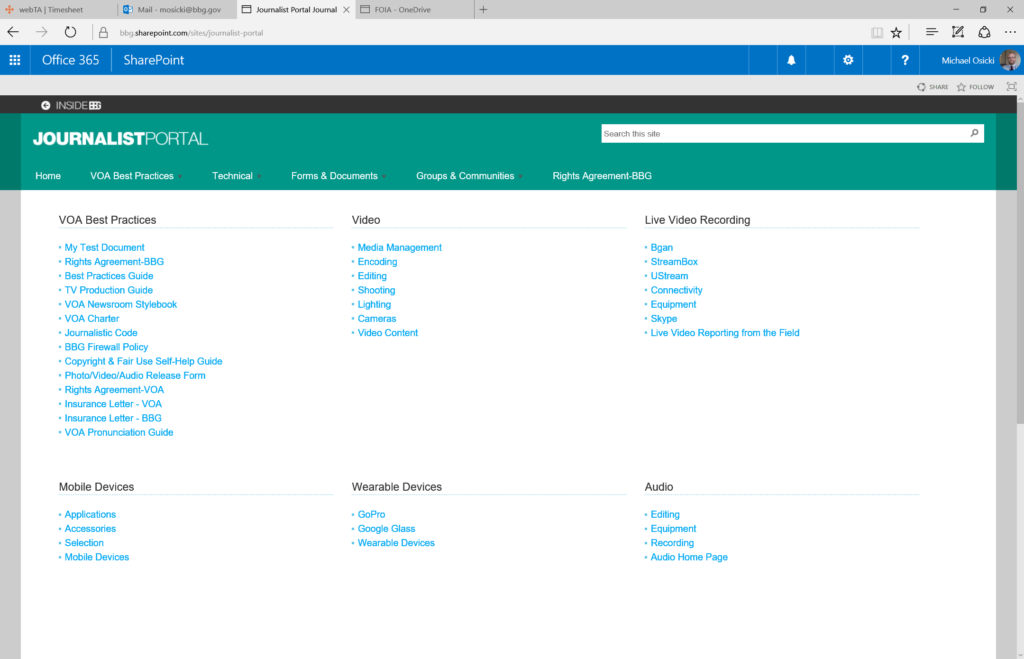Refresh the page in the browser
This screenshot has width=1024, height=659.
pyautogui.click(x=70, y=32)
